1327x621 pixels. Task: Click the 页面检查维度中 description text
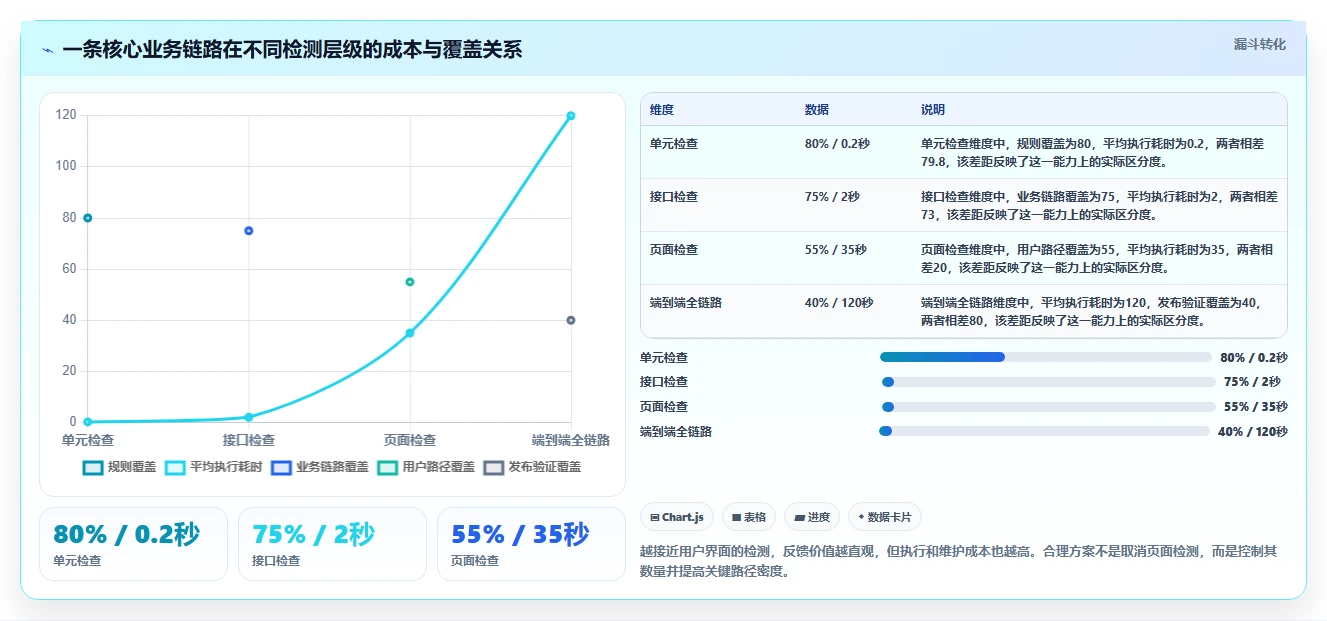(1097, 258)
